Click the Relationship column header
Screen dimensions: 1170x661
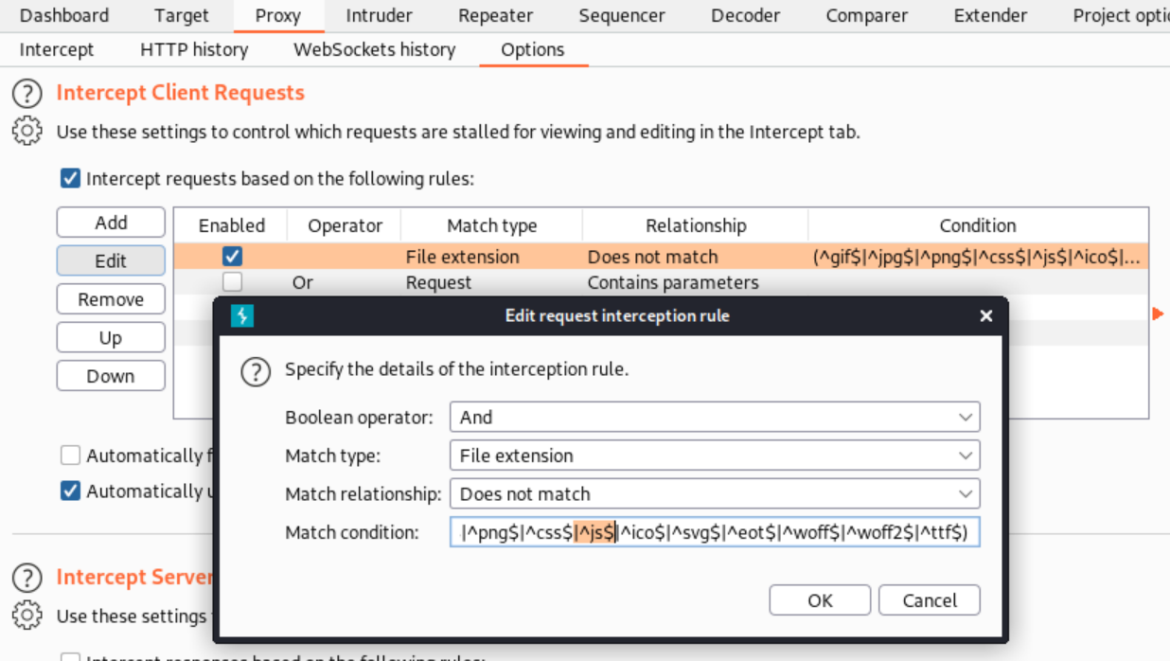point(695,225)
